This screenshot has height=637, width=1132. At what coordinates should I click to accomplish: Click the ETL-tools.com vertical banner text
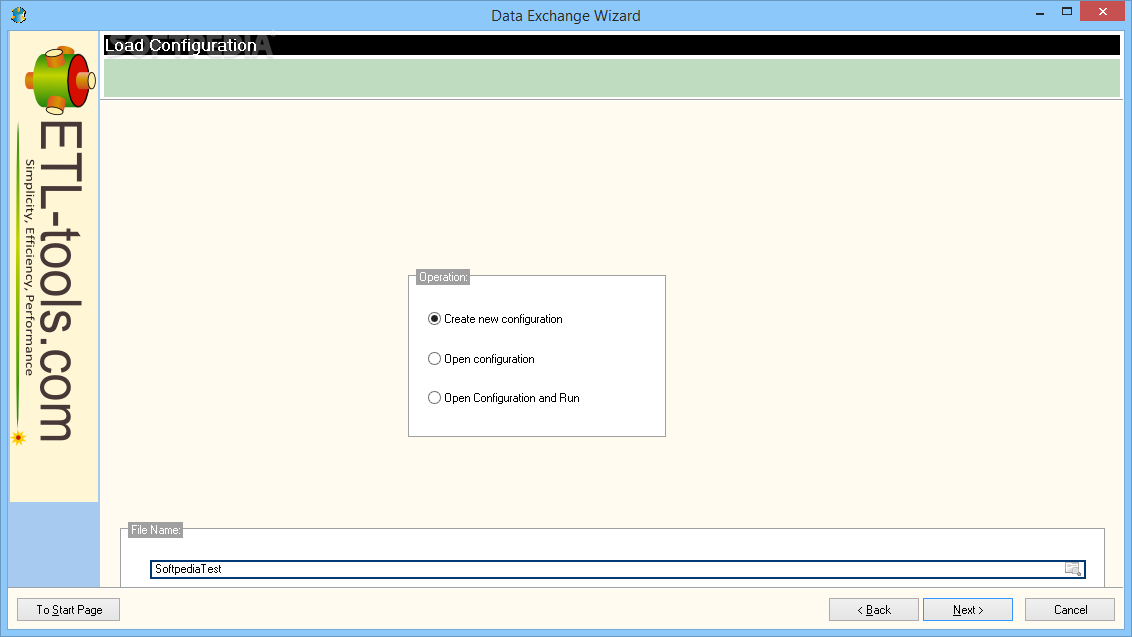pos(61,280)
